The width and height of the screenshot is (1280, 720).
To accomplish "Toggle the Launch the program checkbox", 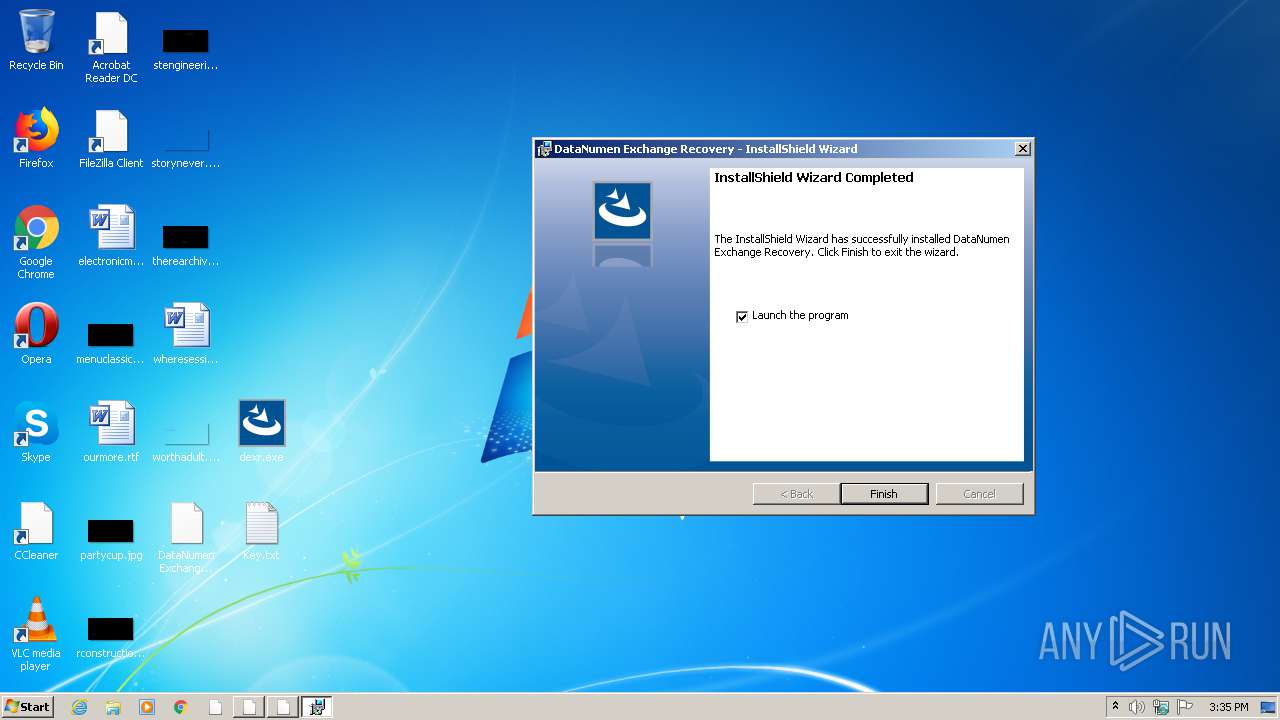I will [742, 316].
